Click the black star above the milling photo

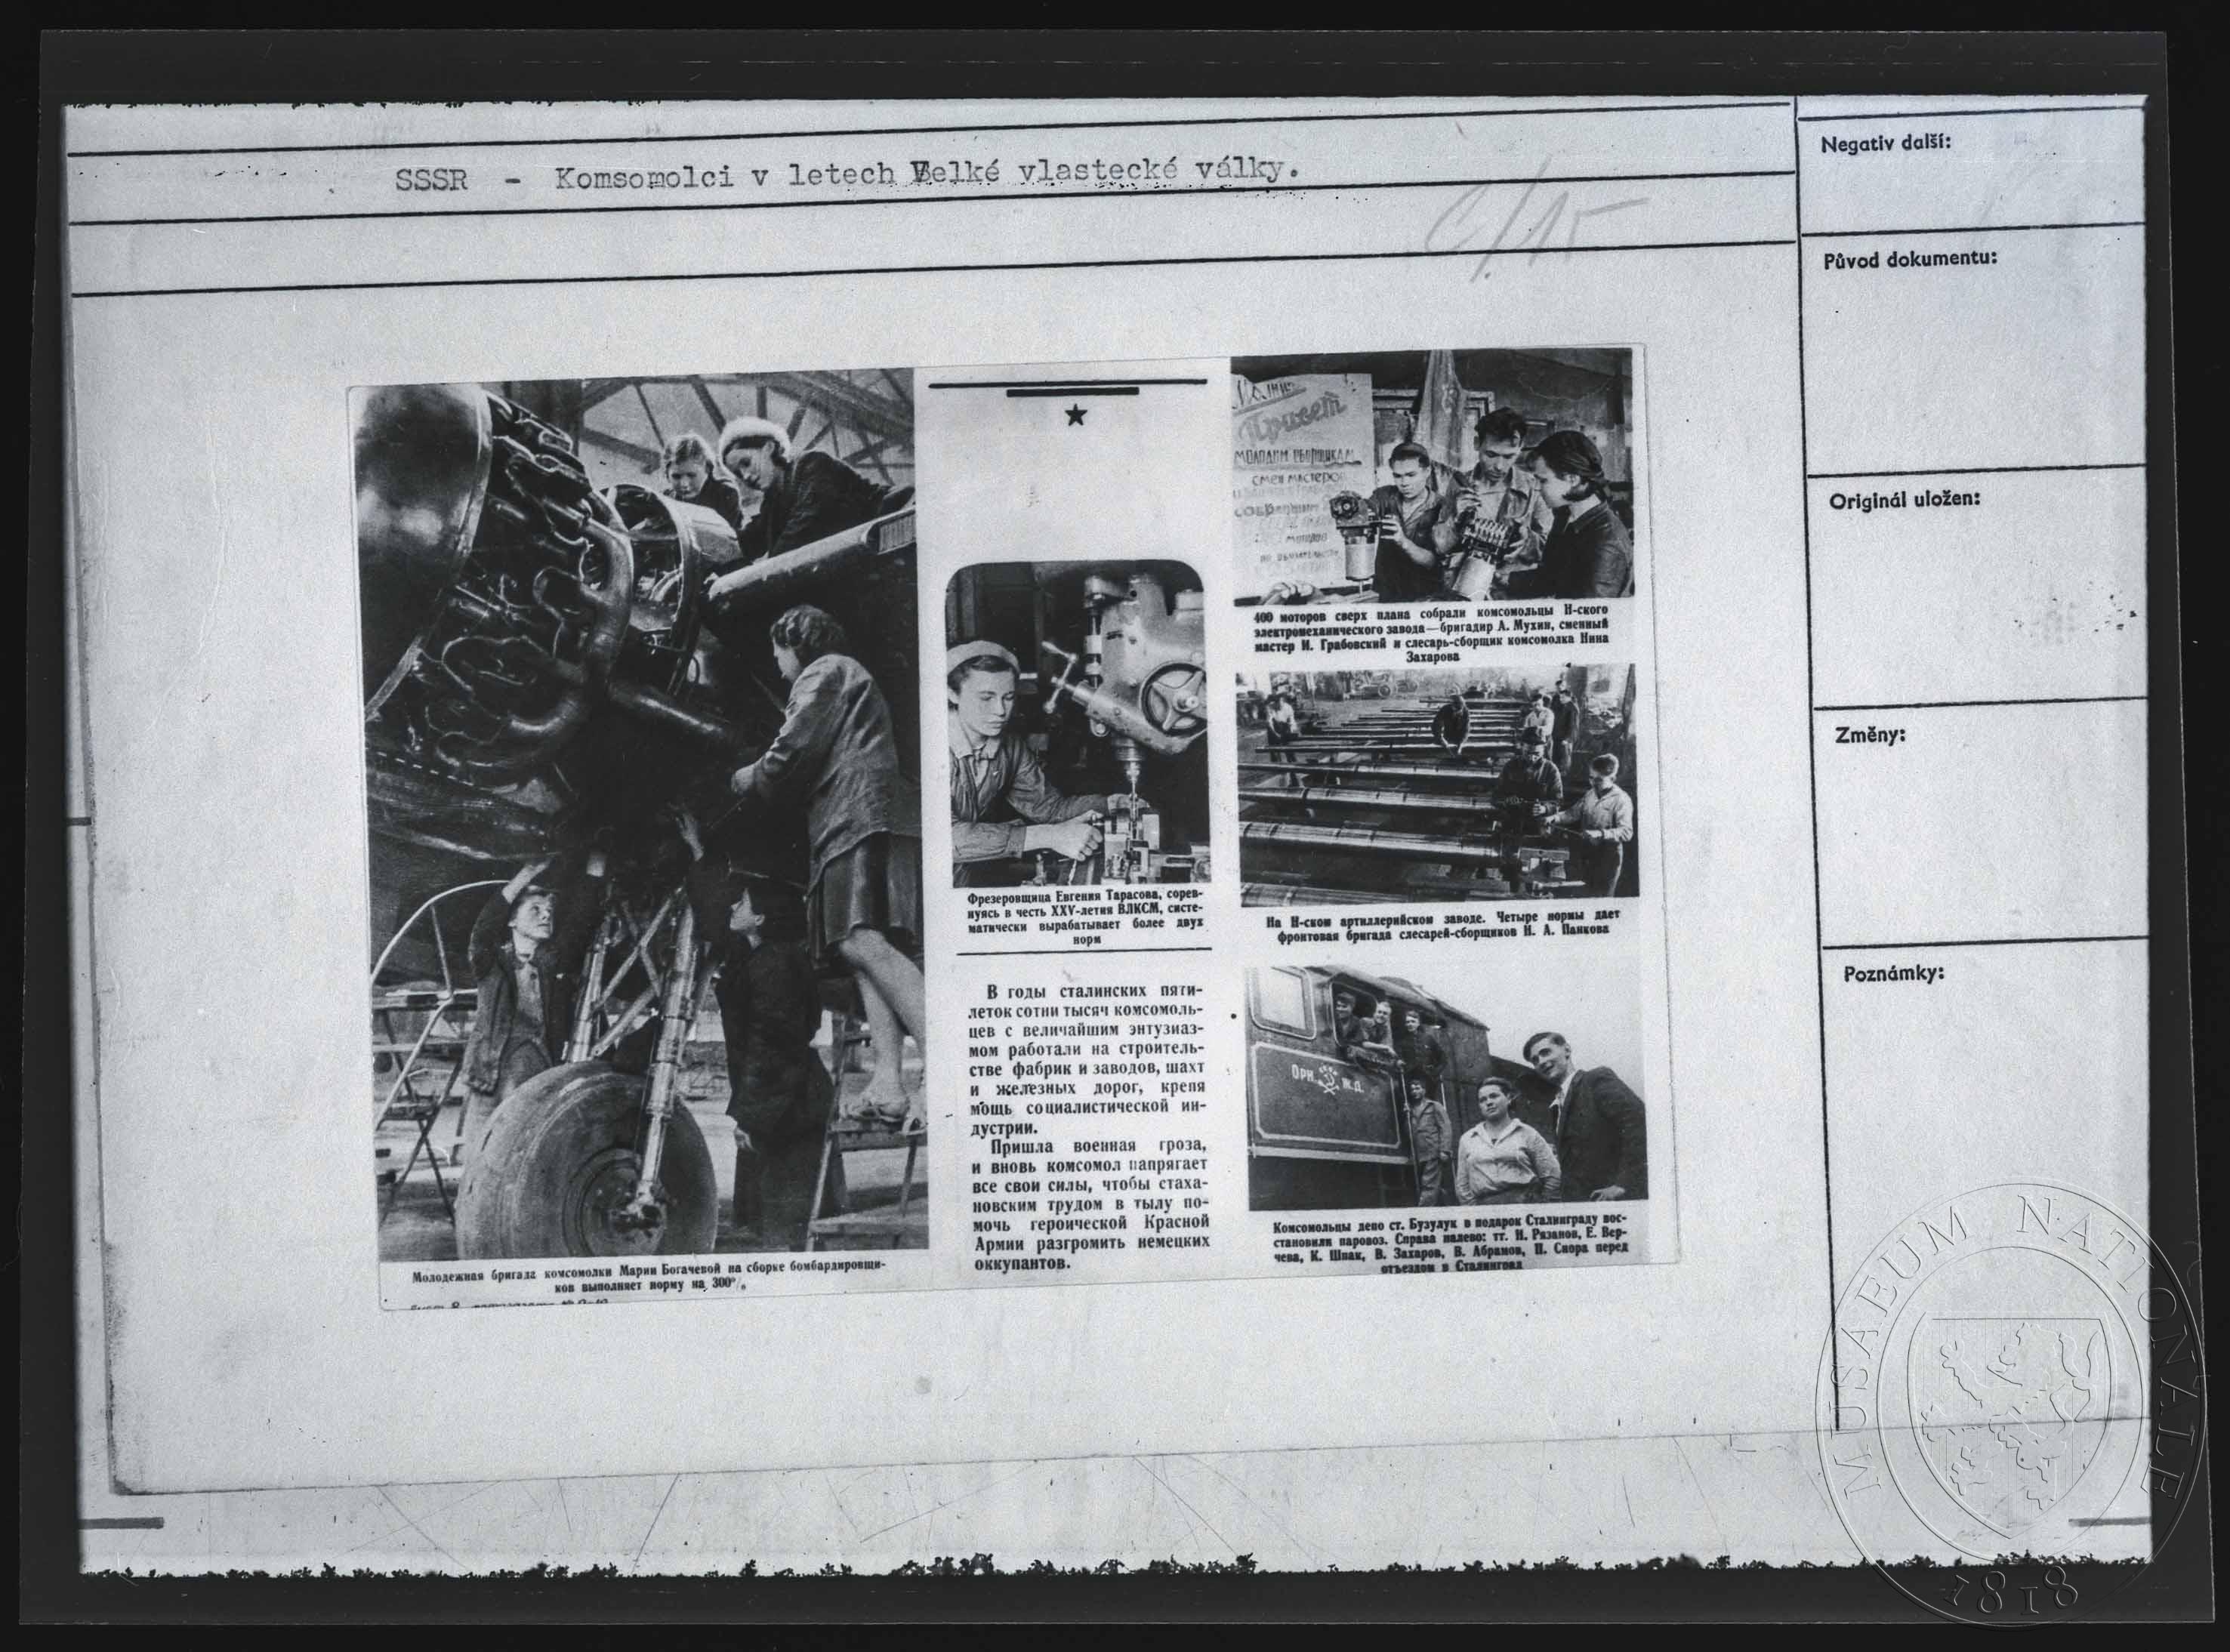click(1075, 414)
